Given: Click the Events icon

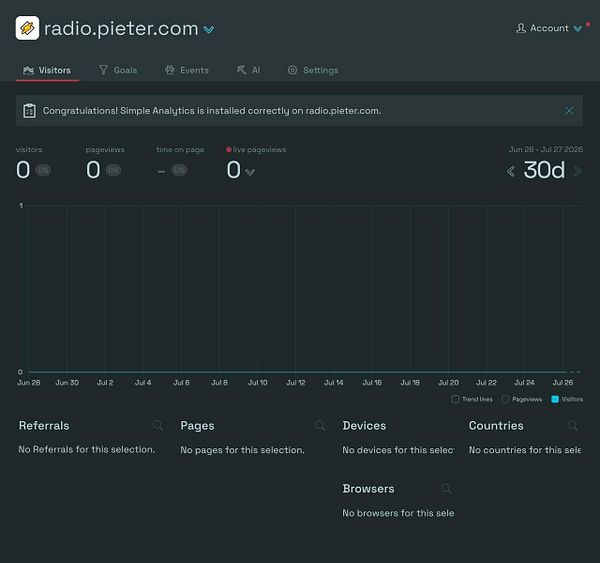Looking at the screenshot, I should (x=170, y=70).
